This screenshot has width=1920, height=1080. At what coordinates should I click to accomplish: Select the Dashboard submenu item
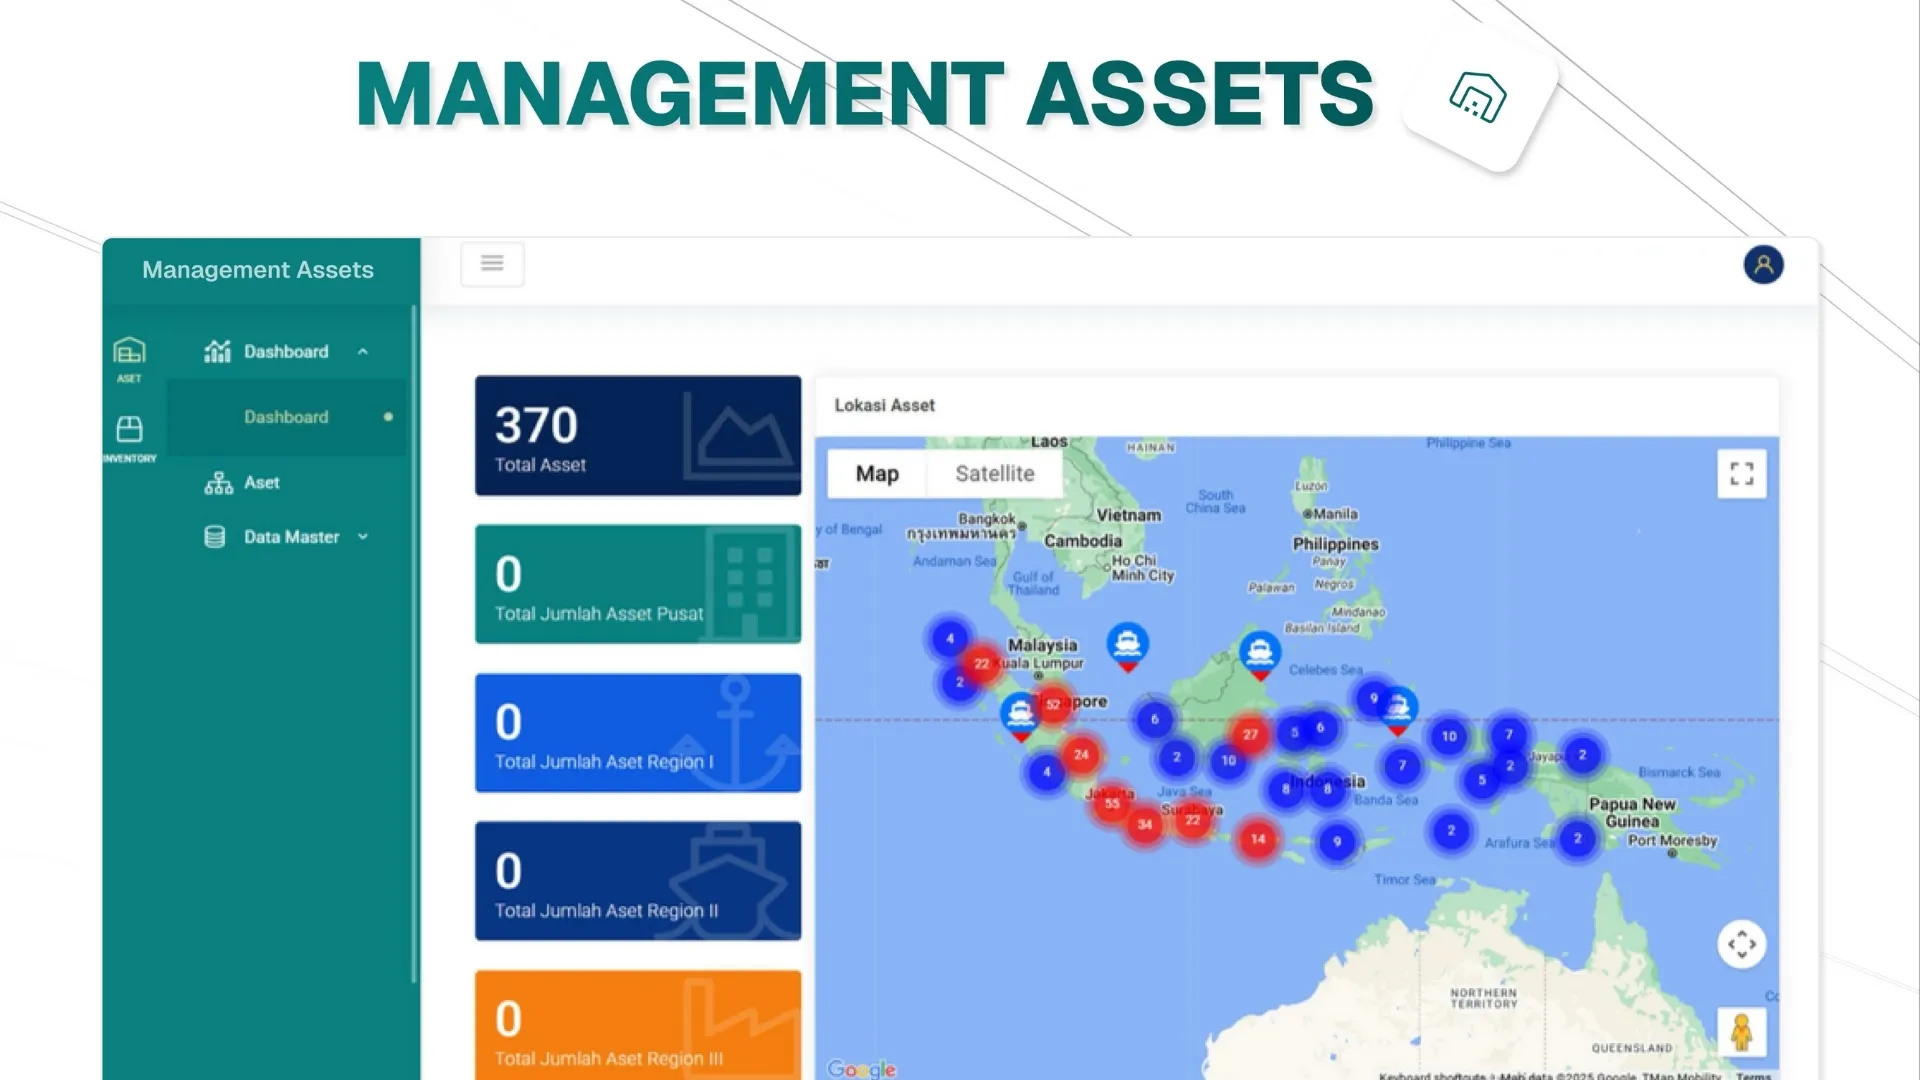(286, 417)
